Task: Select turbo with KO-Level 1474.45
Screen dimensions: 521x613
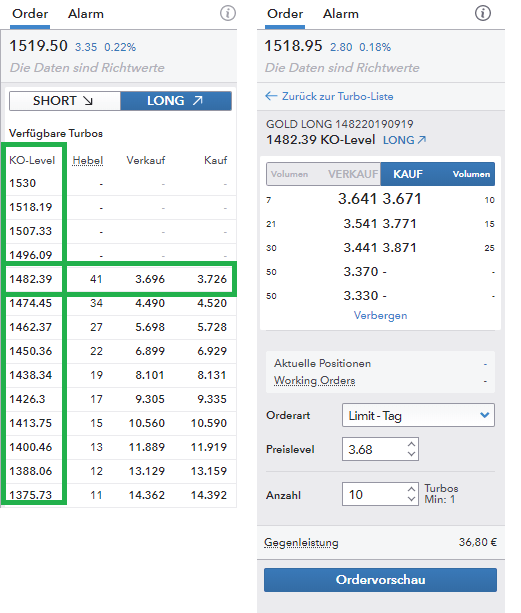Action: pos(119,303)
